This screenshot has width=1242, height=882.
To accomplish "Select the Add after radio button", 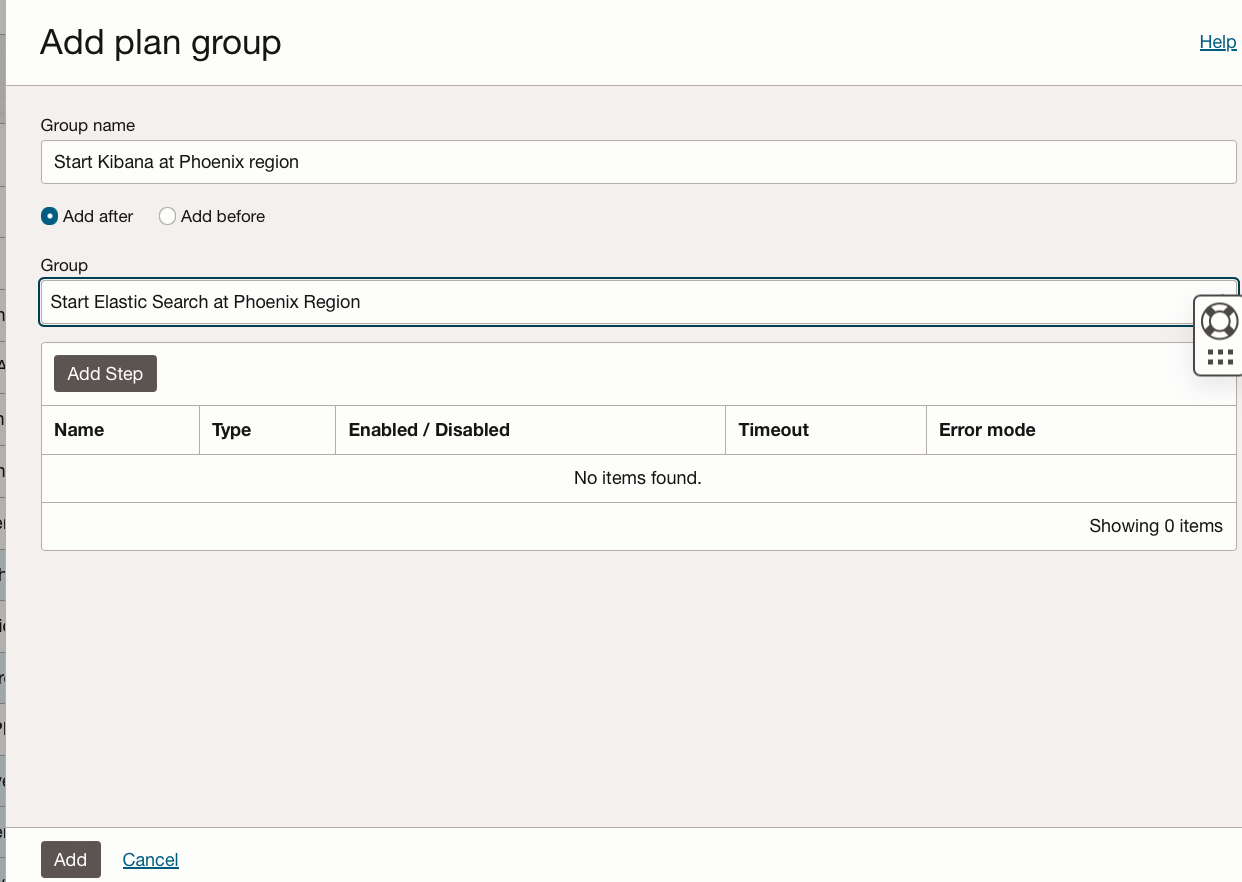I will pos(49,216).
